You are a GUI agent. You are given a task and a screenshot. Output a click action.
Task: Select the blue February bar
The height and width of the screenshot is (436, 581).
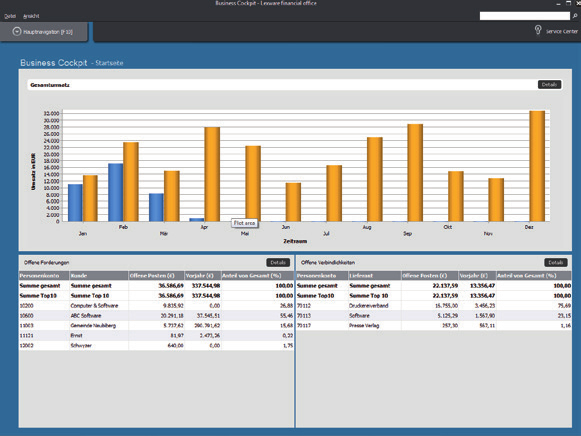point(116,192)
